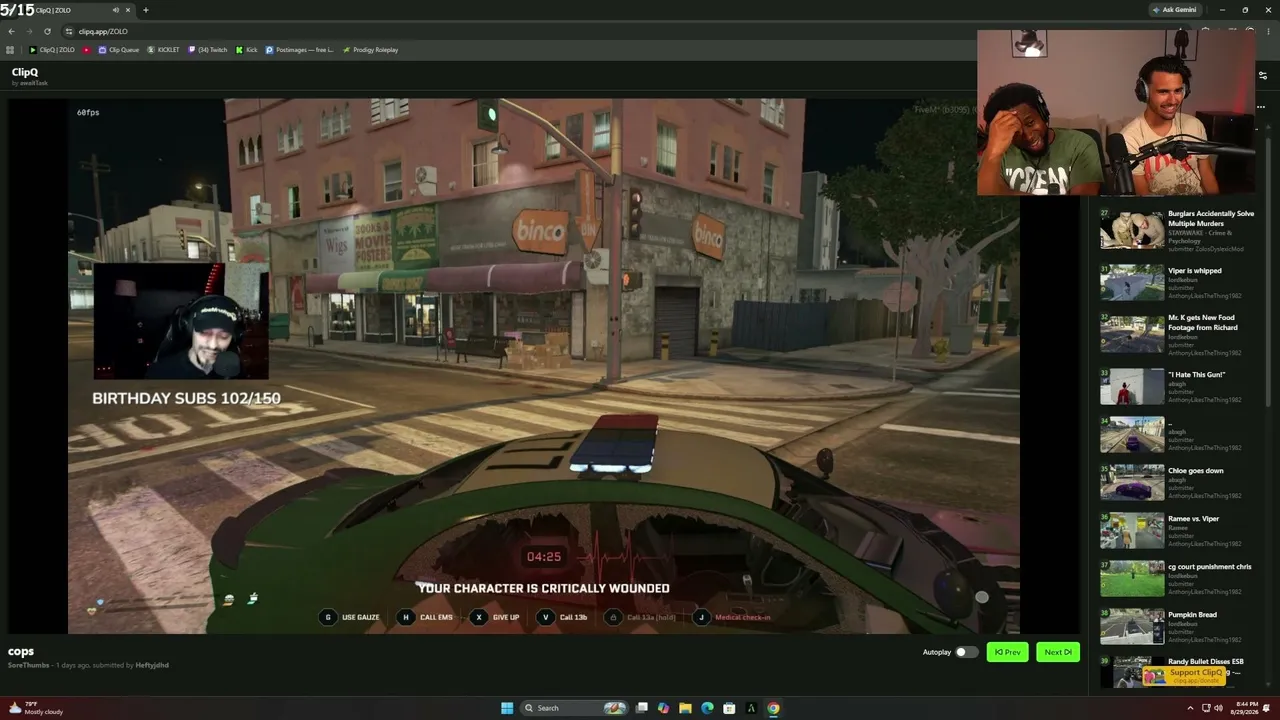Select the clip 34 thumbnail by abagh
This screenshot has width=1280, height=720.
coord(1132,434)
